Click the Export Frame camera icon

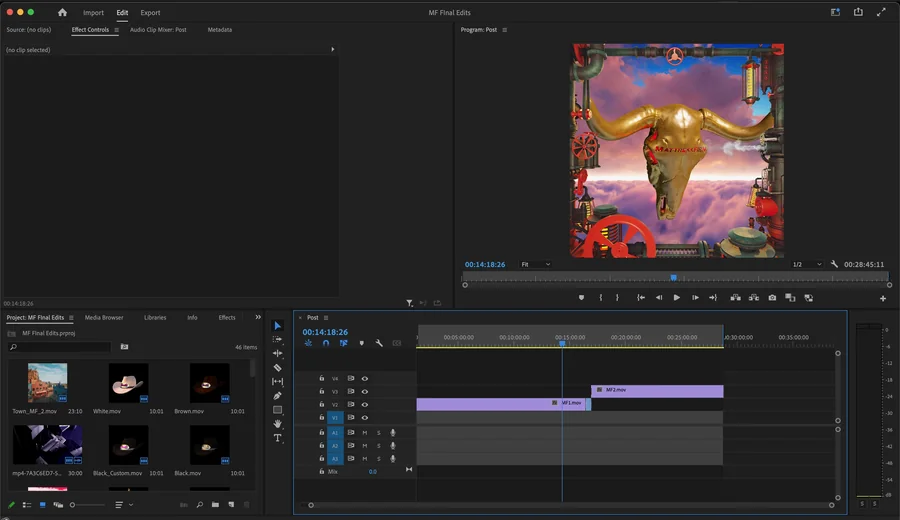coord(772,298)
